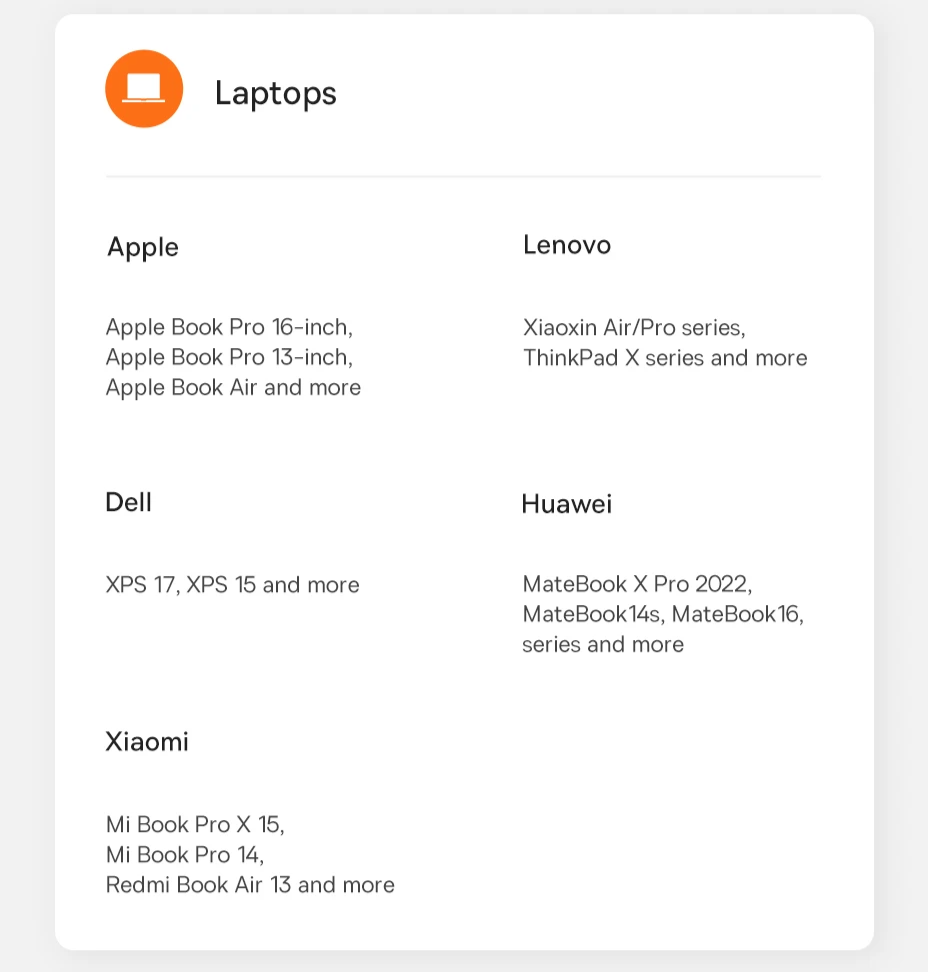Click Apple Book Pro 16-inch text
Screen dimensions: 928x972
point(229,327)
